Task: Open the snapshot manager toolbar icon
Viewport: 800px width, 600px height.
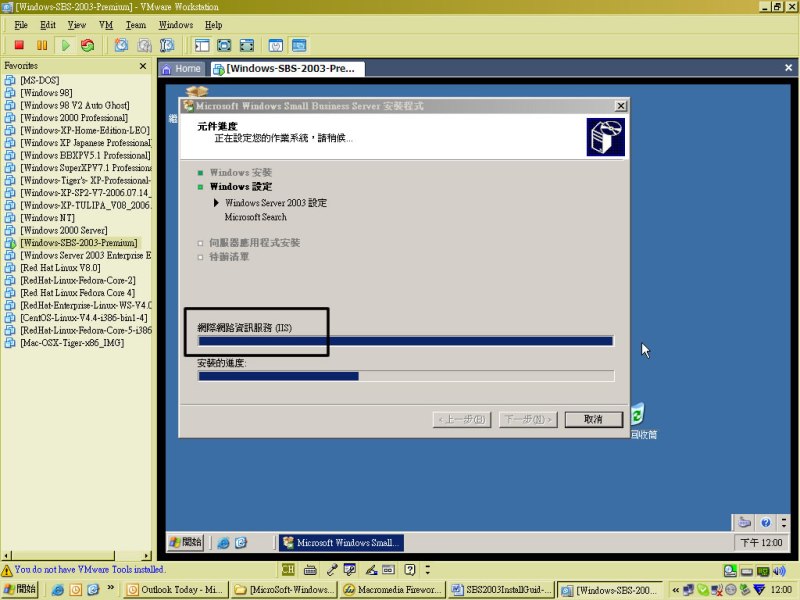Action: (167, 45)
